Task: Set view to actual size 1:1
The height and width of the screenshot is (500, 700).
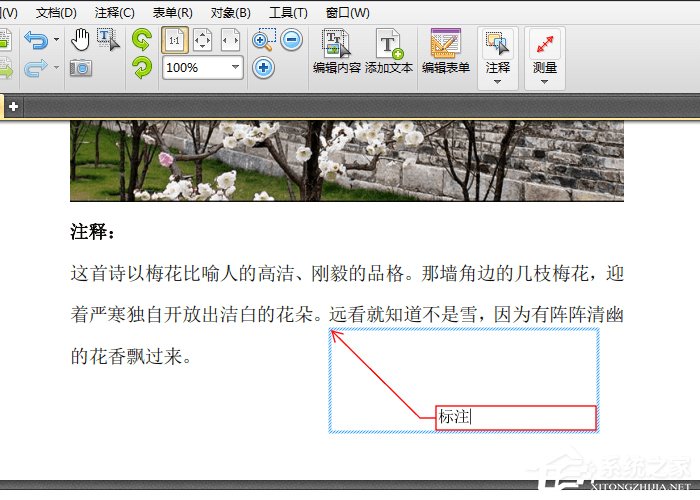Action: pos(175,40)
